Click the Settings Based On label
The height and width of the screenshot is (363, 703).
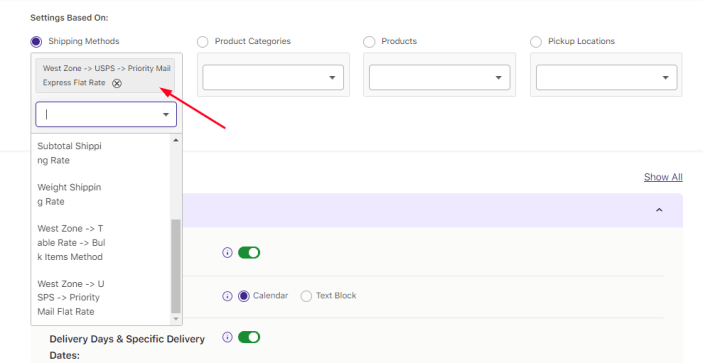69,18
